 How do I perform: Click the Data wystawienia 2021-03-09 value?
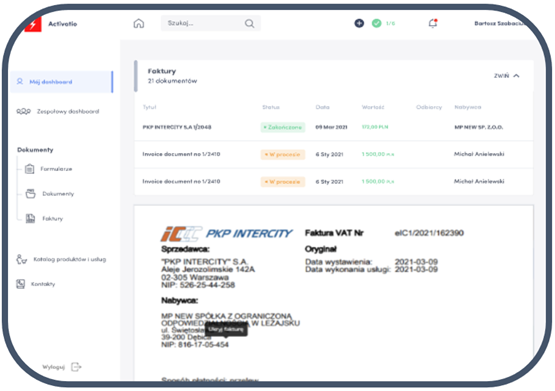tap(416, 262)
